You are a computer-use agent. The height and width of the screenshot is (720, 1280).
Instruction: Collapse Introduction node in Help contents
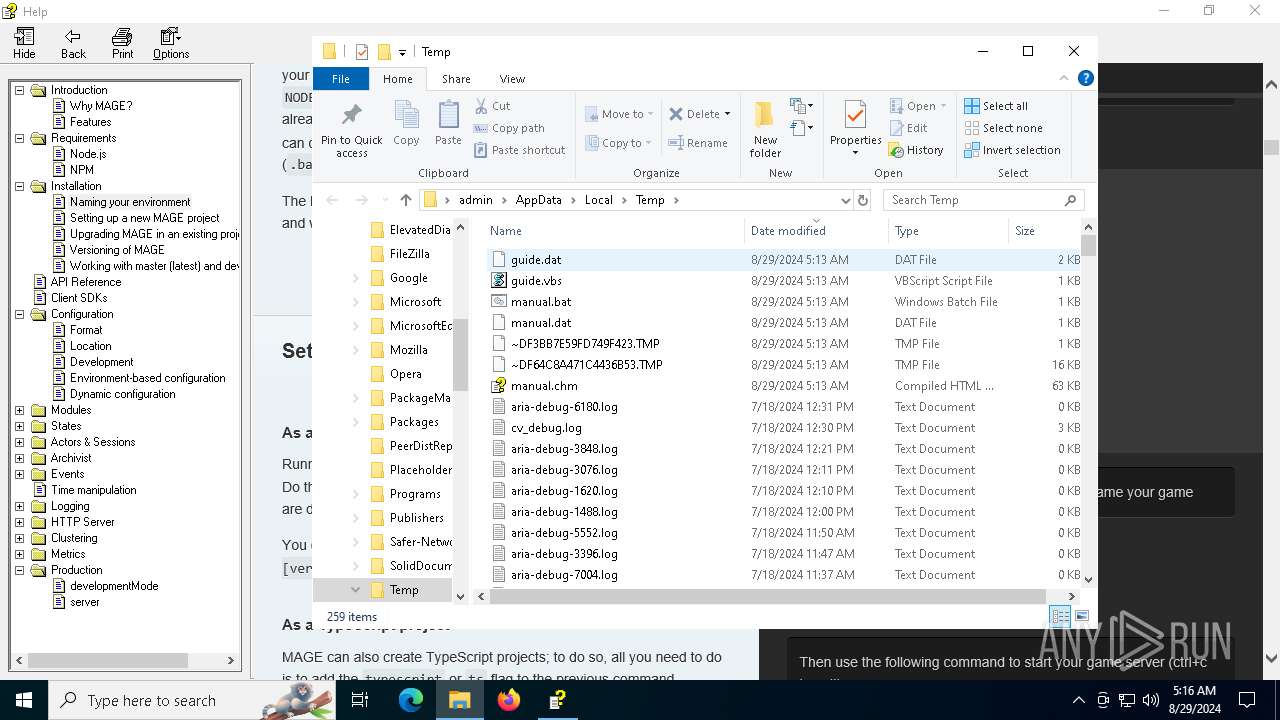[x=19, y=90]
